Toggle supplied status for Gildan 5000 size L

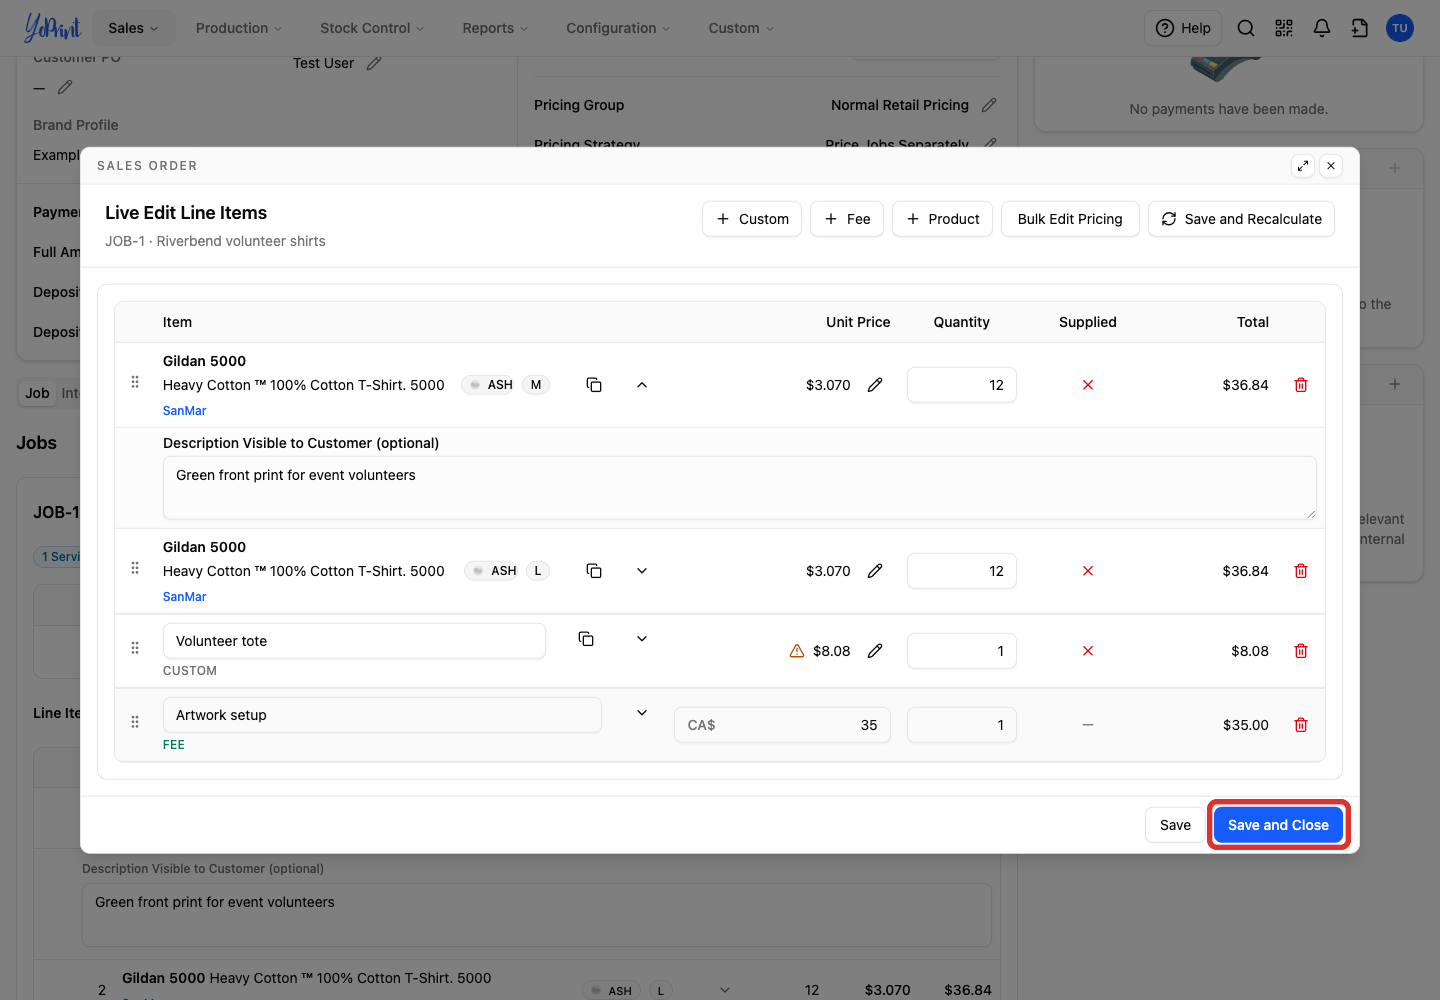[x=1088, y=571]
